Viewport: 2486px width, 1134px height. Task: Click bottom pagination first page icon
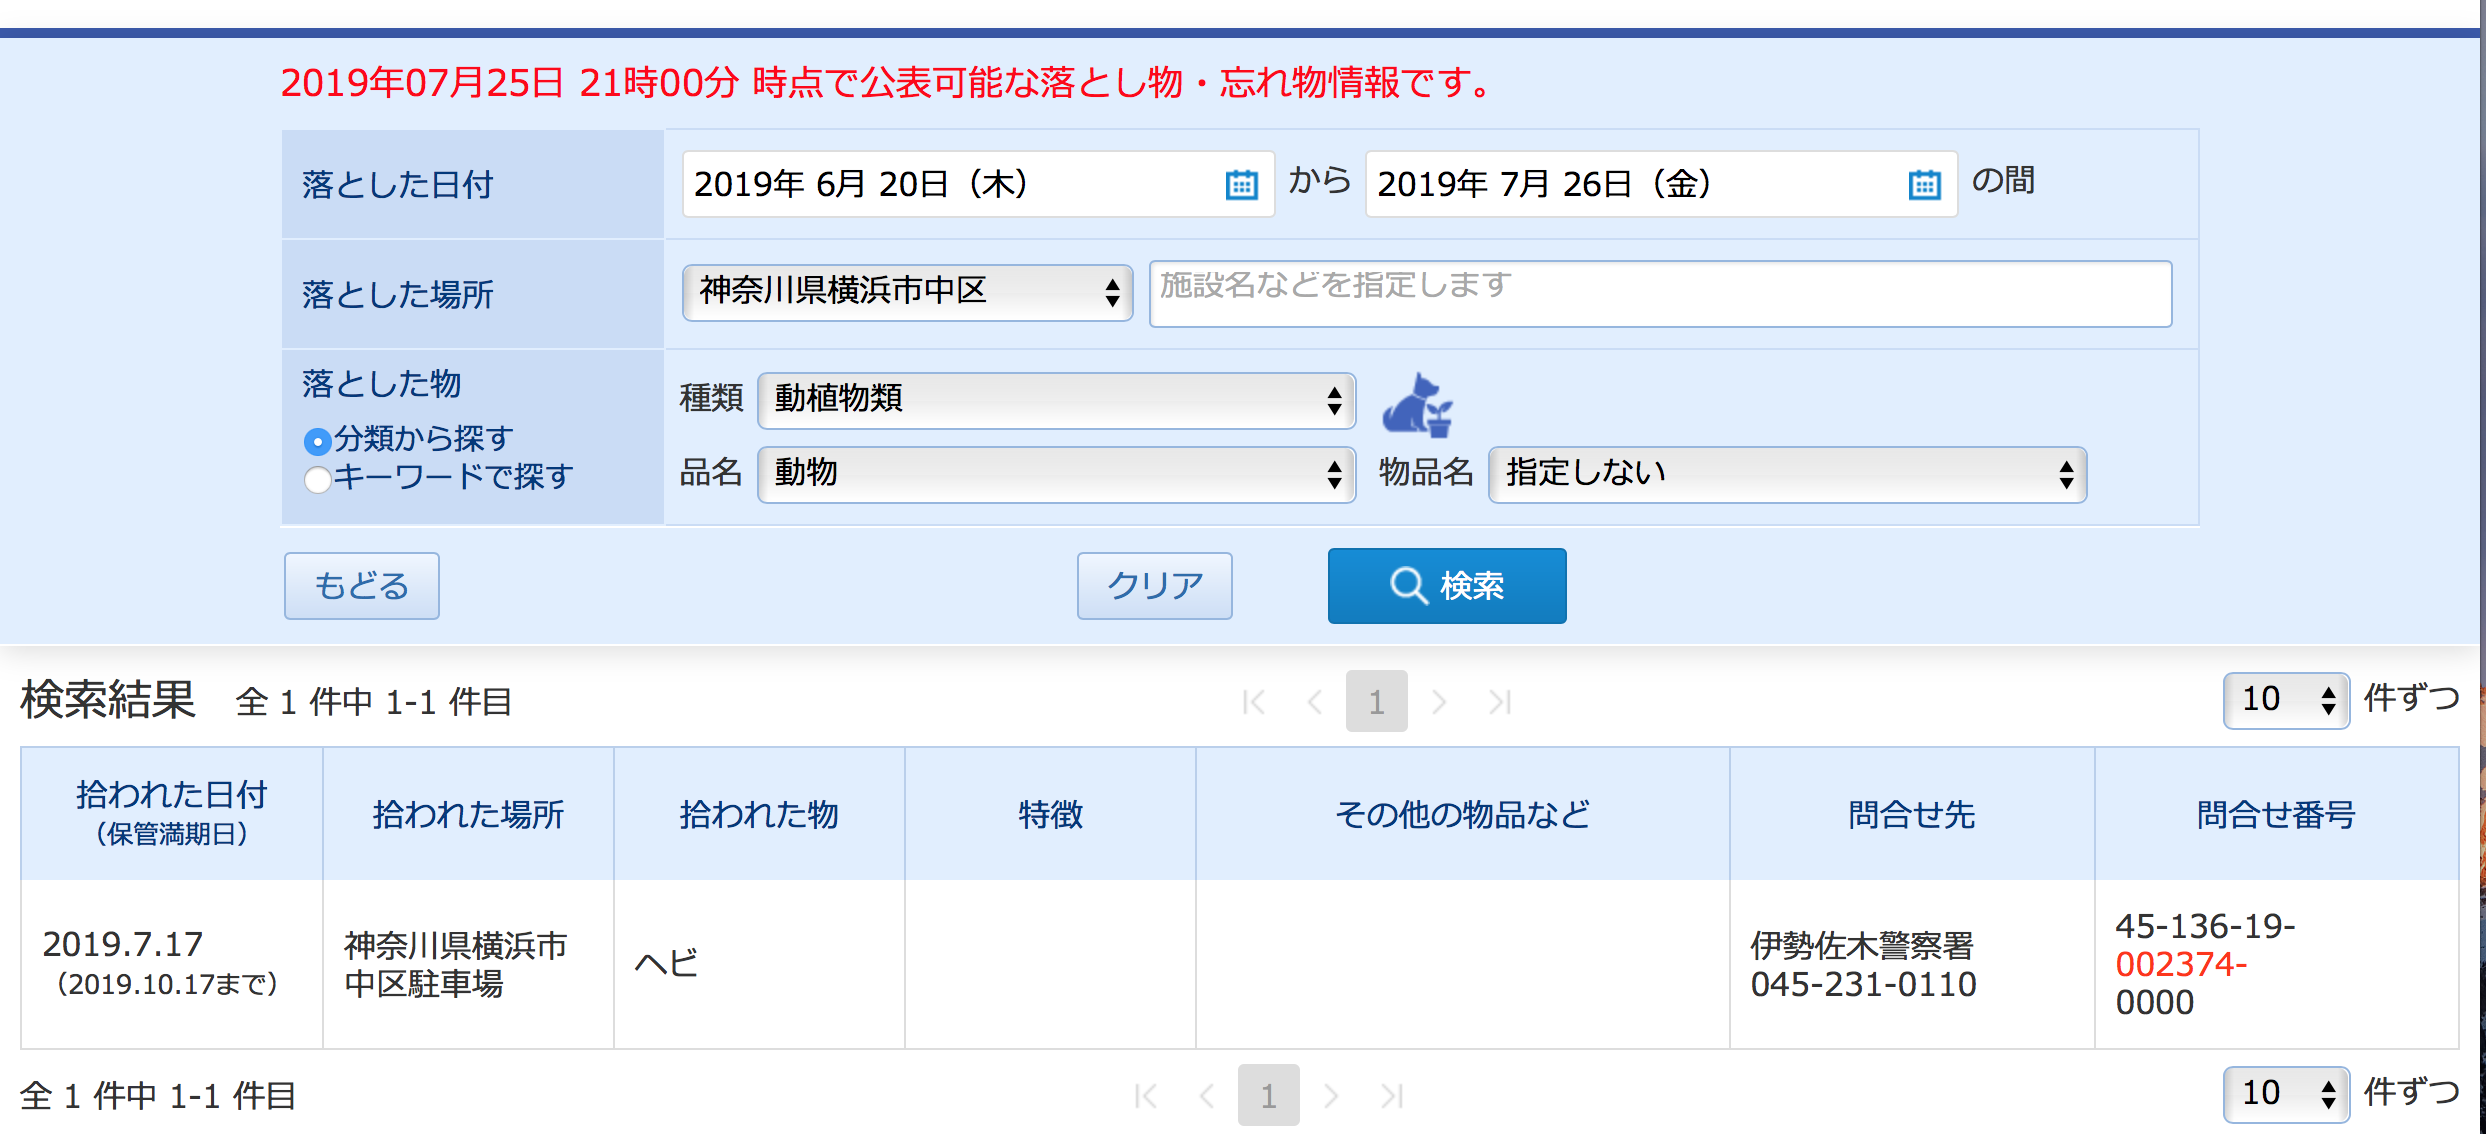(x=1145, y=1096)
